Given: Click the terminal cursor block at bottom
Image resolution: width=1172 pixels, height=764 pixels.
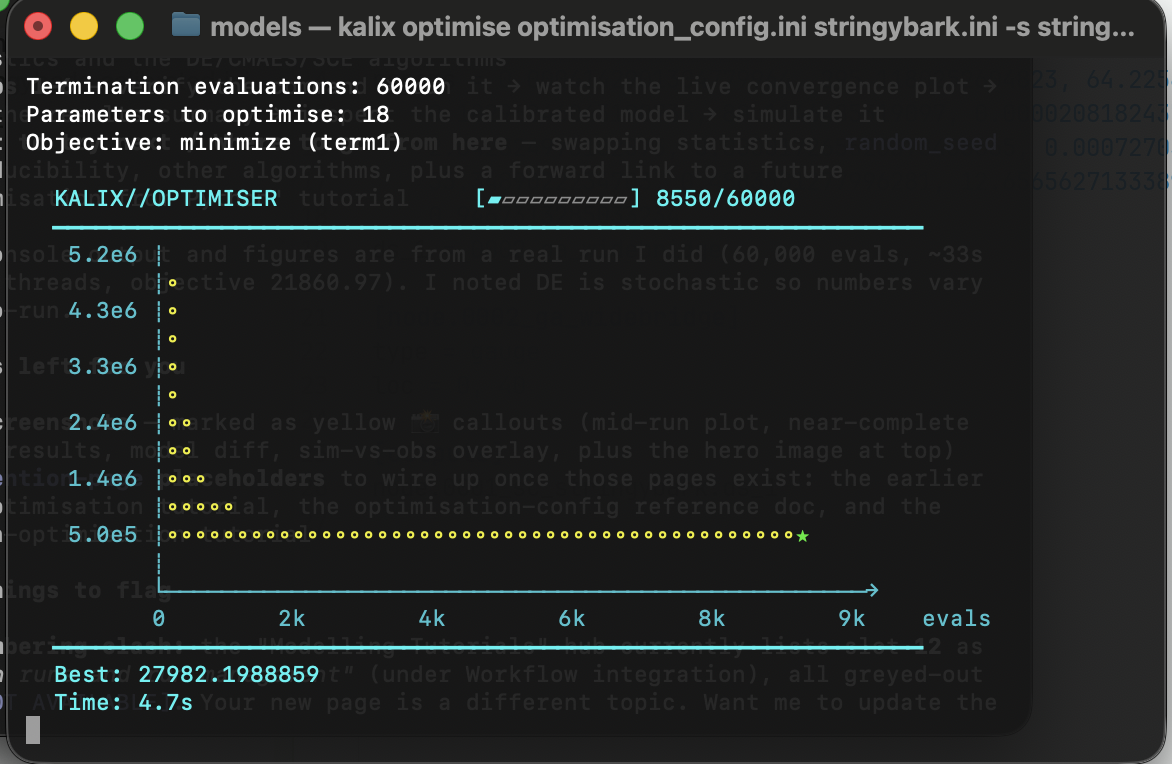Looking at the screenshot, I should 33,730.
